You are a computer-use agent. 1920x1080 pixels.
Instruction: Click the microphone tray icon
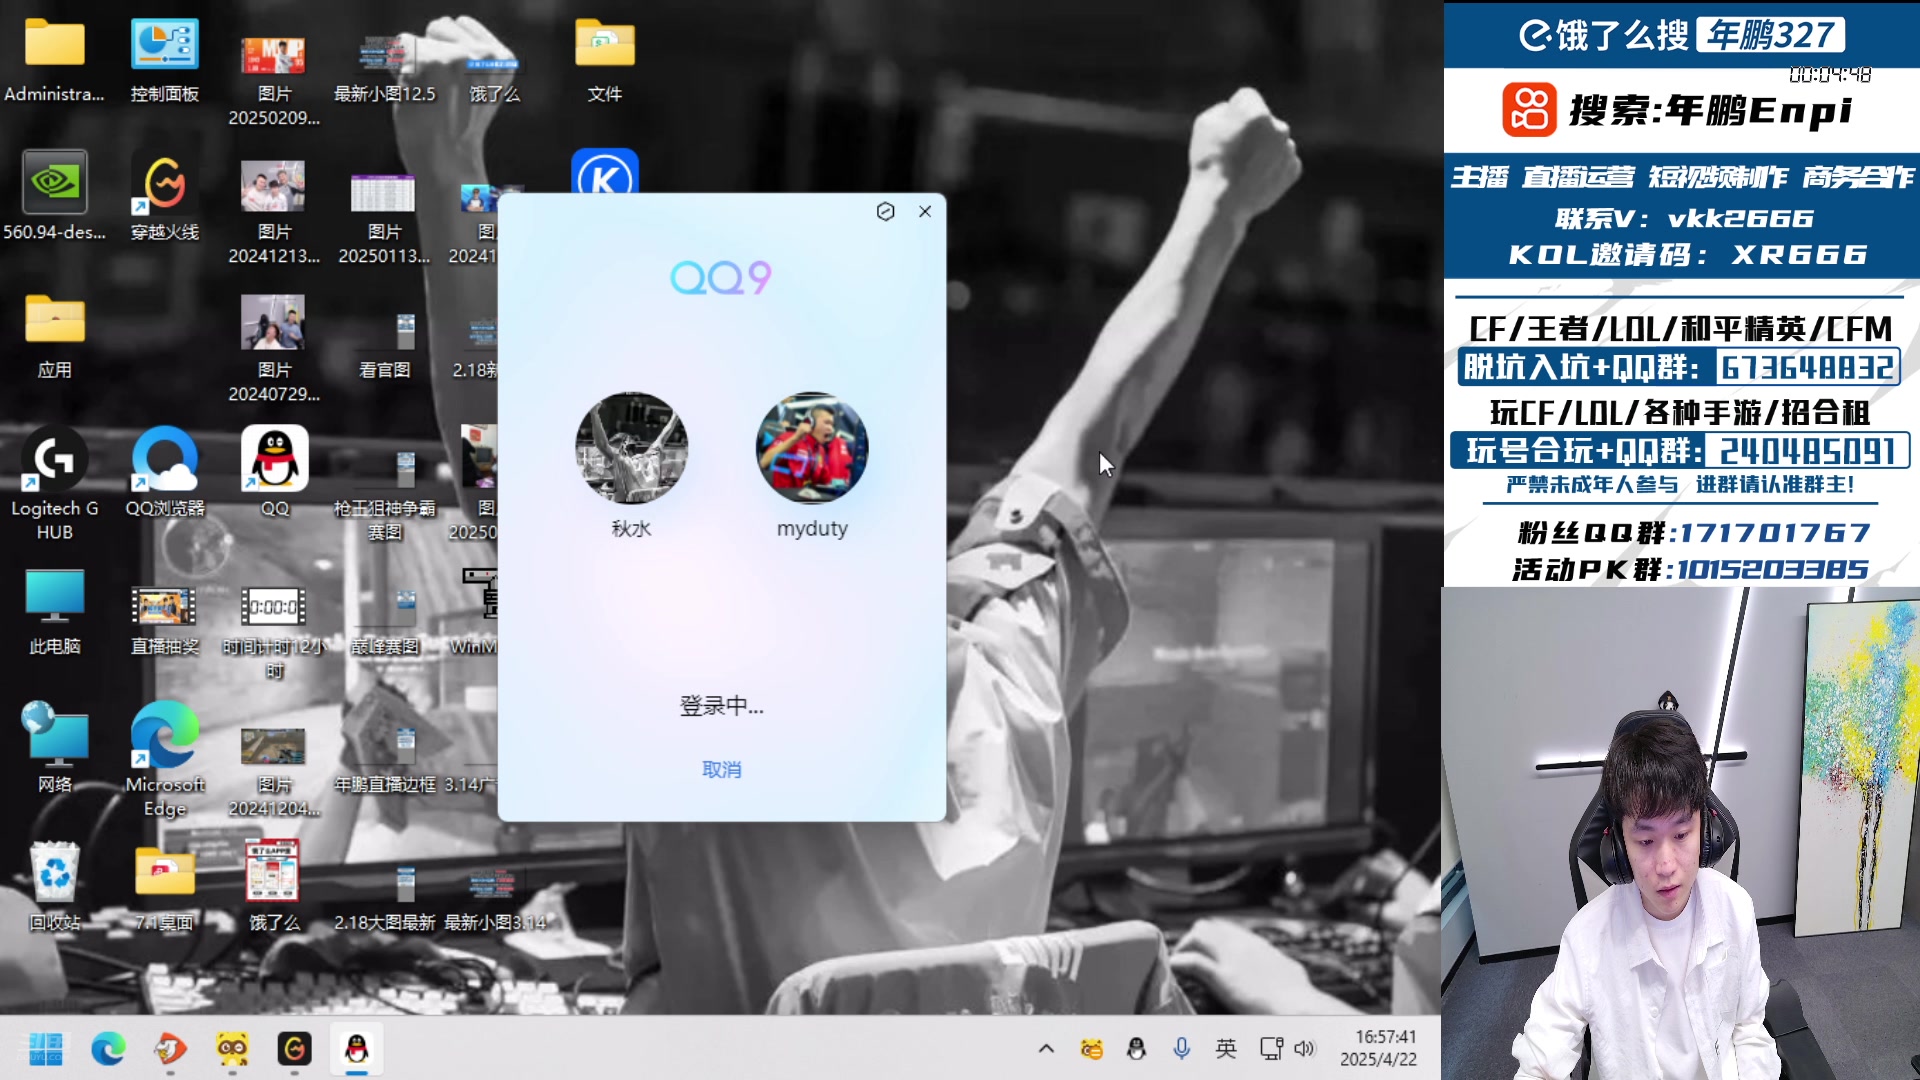click(1181, 1048)
